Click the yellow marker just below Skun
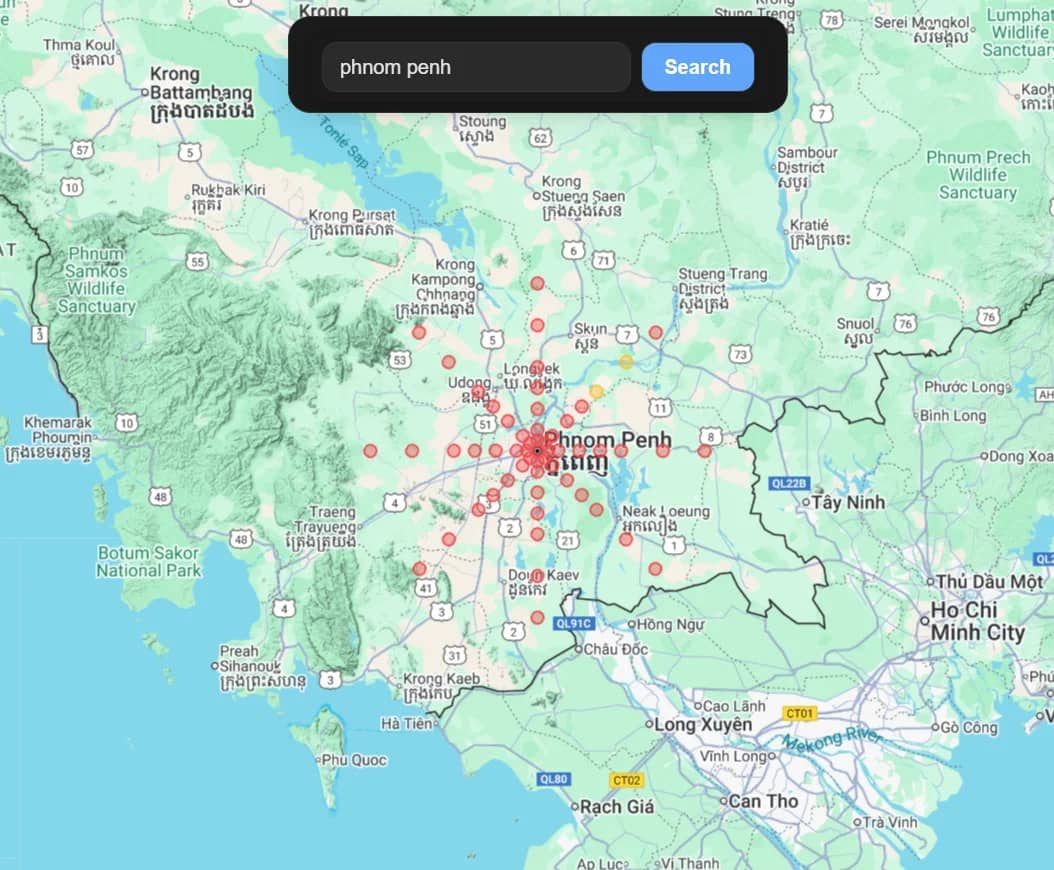The height and width of the screenshot is (870, 1054). click(626, 362)
